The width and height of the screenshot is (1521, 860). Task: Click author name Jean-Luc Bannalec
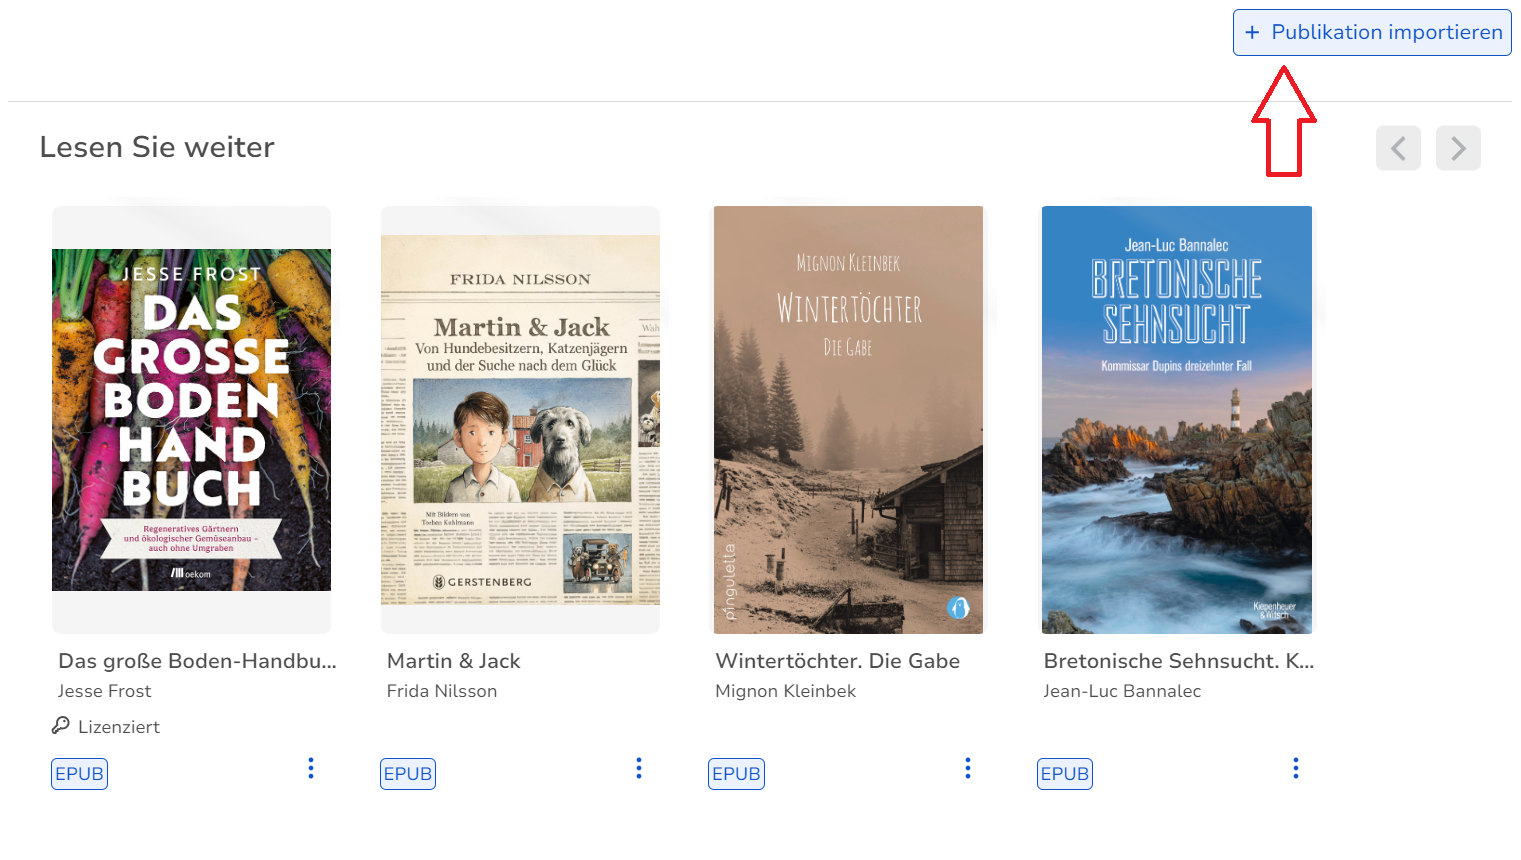[1122, 691]
